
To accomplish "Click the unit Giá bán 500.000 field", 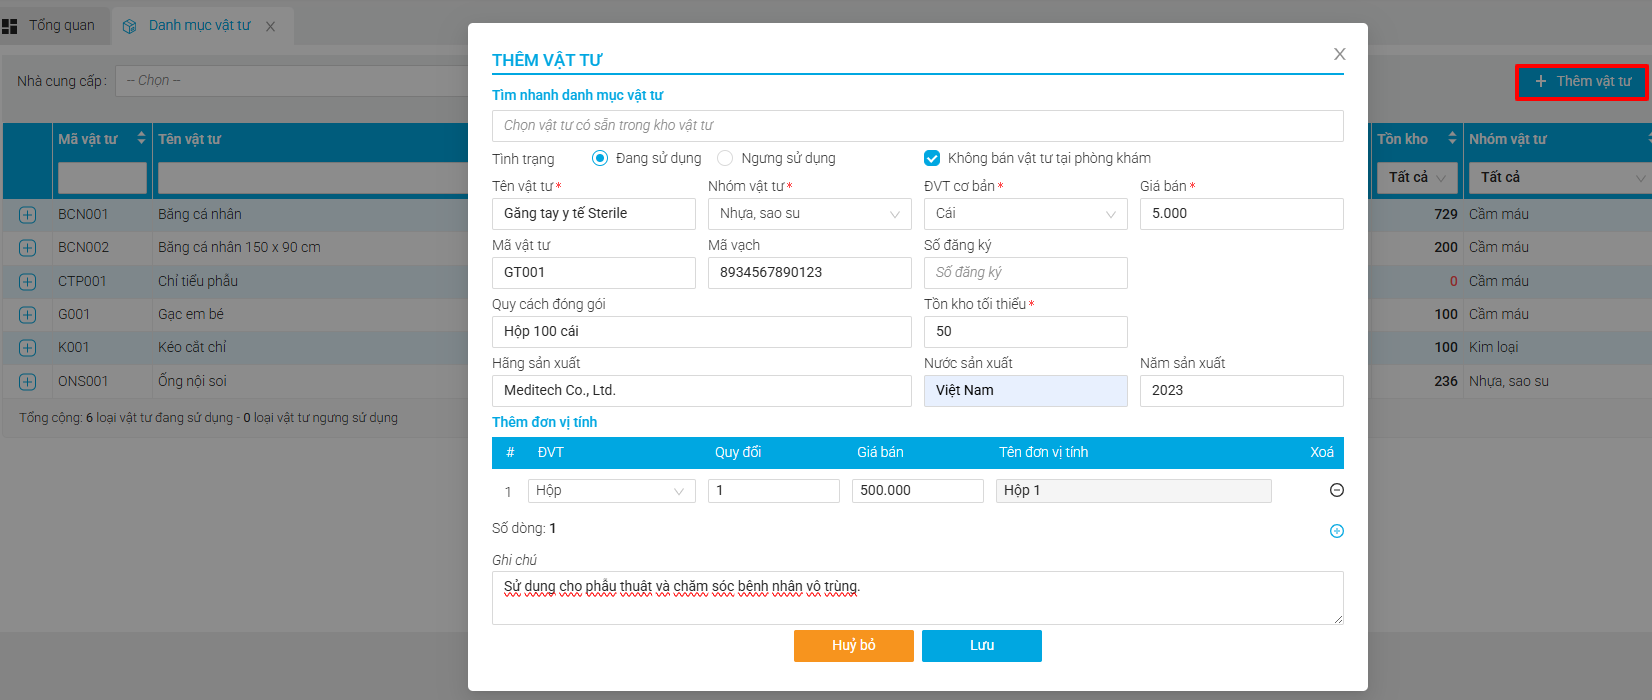I will 918,491.
